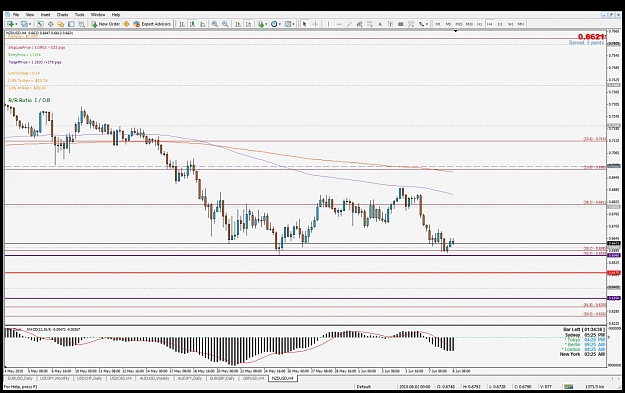Image resolution: width=625 pixels, height=393 pixels.
Task: Switch to line chart style icon
Action: tap(202, 24)
